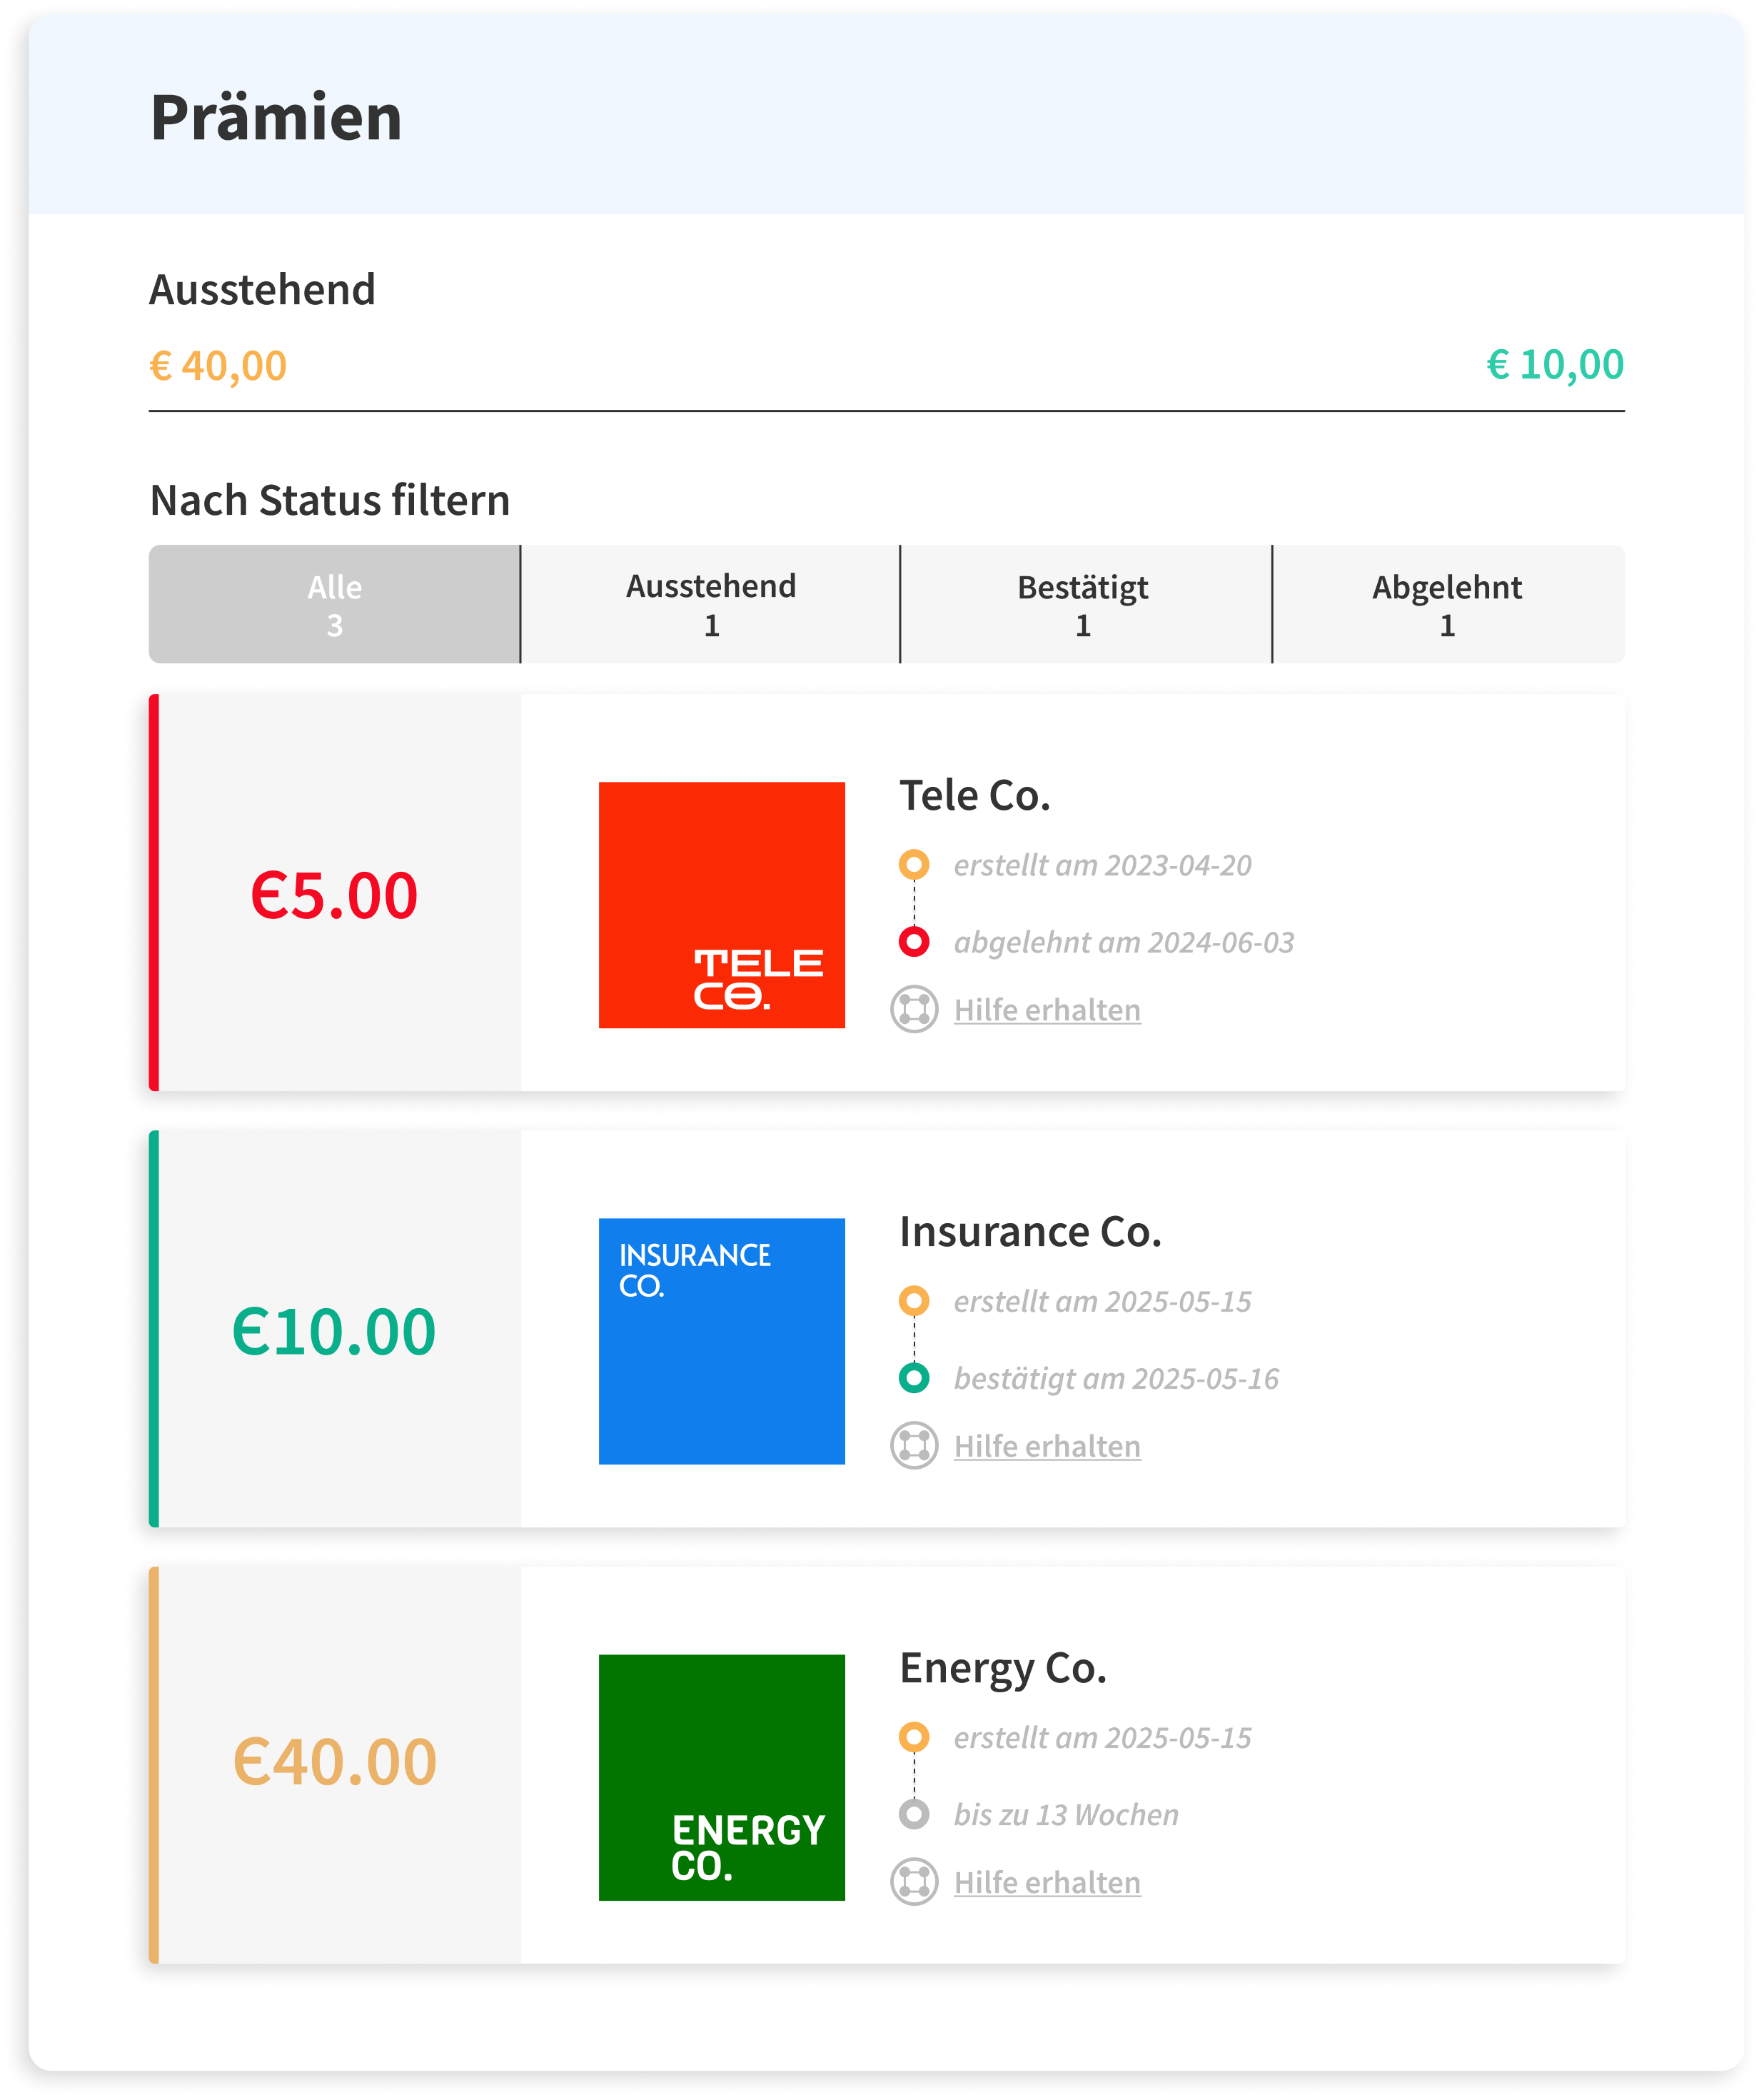Click the €40.00 Energy Co. reward amount
Screen dimensions: 1759x2100
pyautogui.click(x=334, y=1762)
